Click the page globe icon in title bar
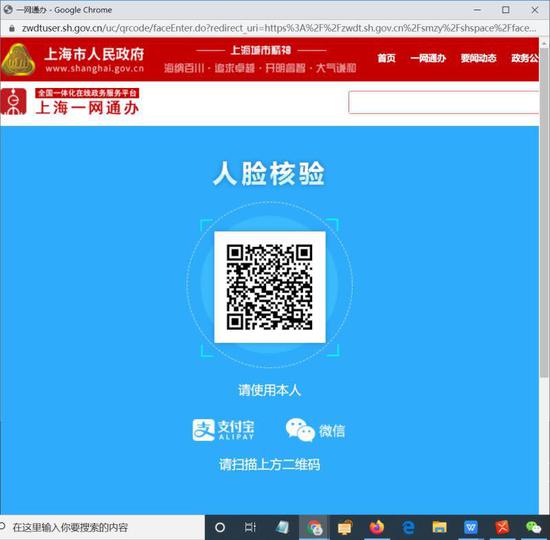Screen dimensions: 550x540 click(8, 10)
